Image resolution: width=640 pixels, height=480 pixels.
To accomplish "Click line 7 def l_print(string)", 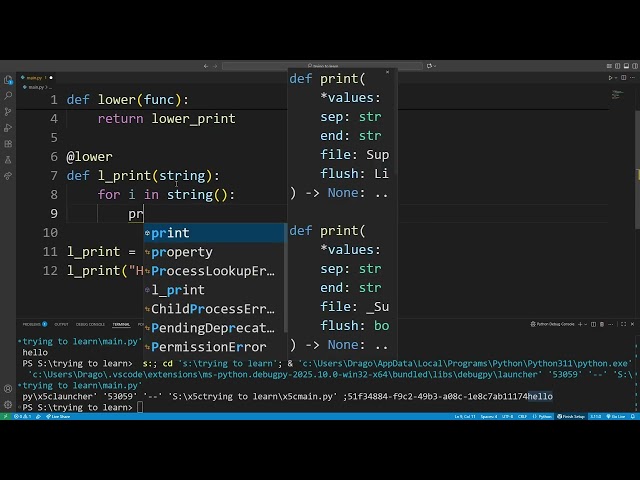I will pos(143,176).
